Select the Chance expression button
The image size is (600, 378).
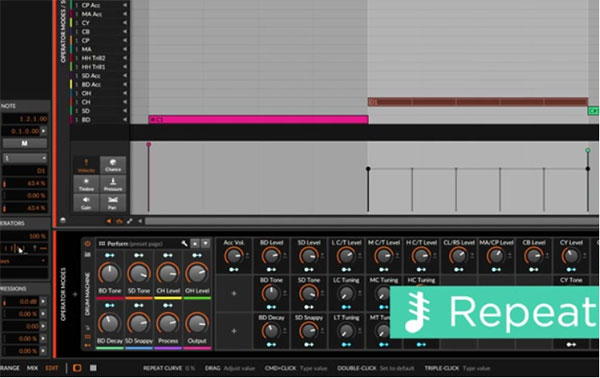tap(113, 165)
